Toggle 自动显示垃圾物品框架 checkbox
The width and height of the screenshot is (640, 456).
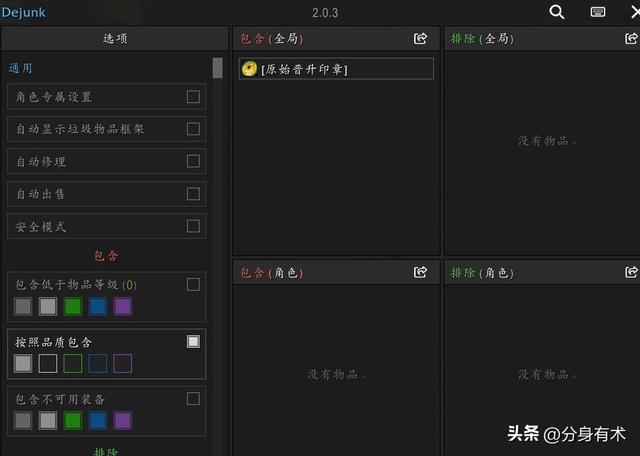pos(193,129)
